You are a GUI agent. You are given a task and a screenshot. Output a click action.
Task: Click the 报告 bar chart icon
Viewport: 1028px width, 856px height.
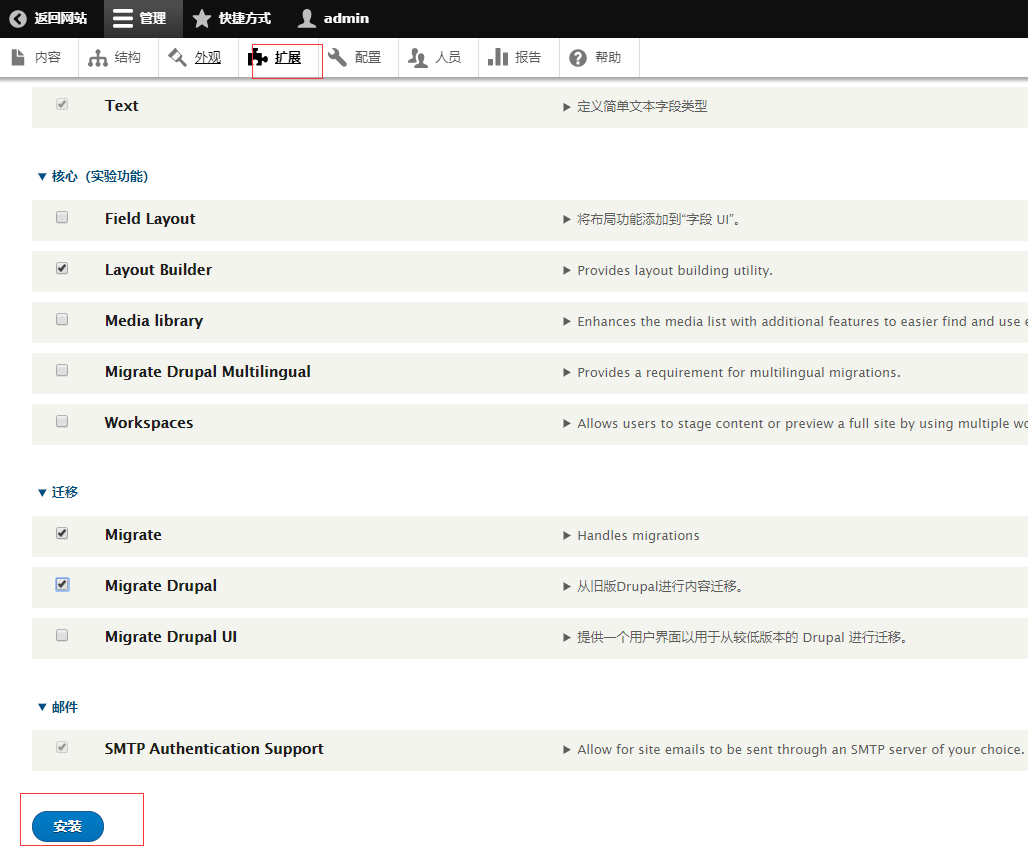pyautogui.click(x=498, y=58)
